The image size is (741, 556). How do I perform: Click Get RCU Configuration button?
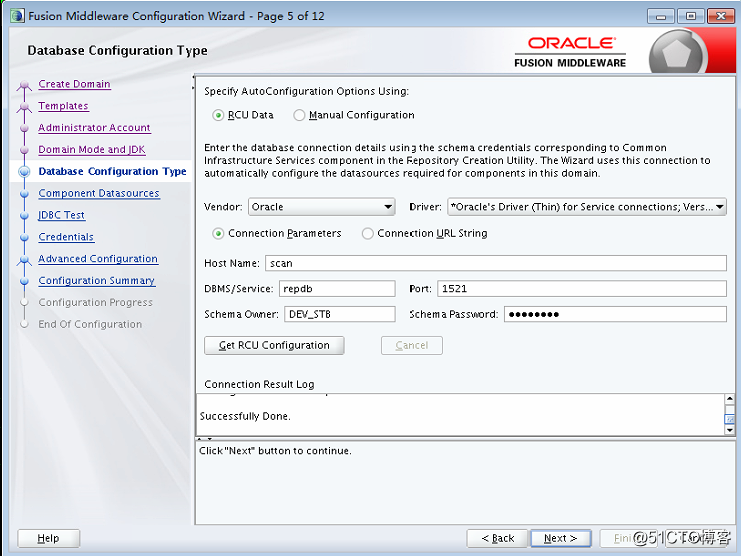tap(274, 345)
